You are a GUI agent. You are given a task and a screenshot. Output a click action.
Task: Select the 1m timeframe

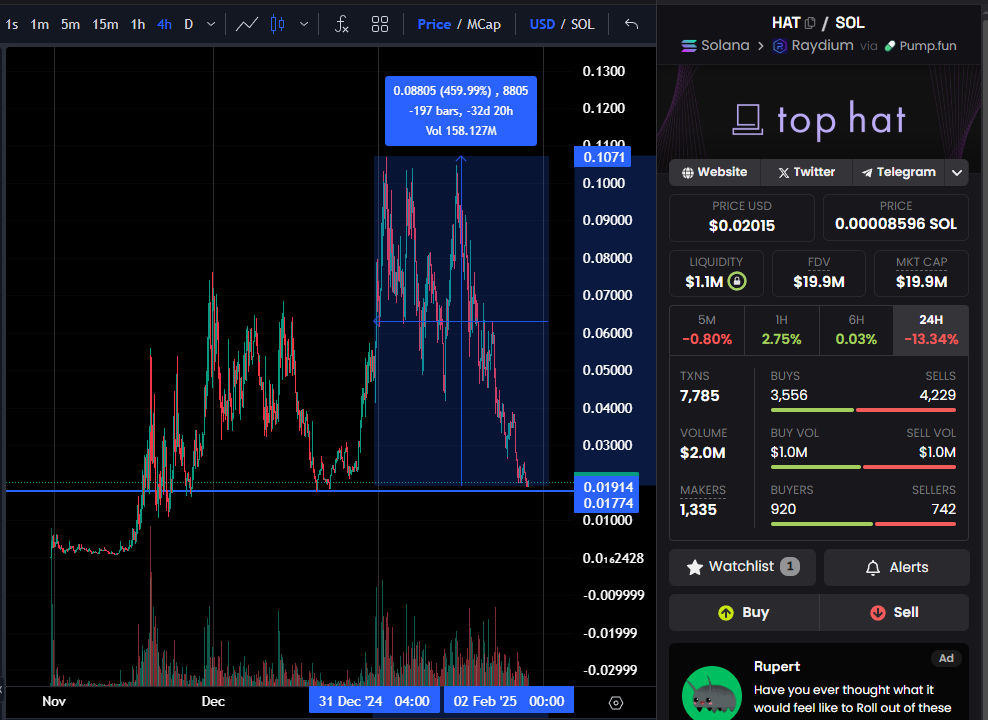[40, 25]
